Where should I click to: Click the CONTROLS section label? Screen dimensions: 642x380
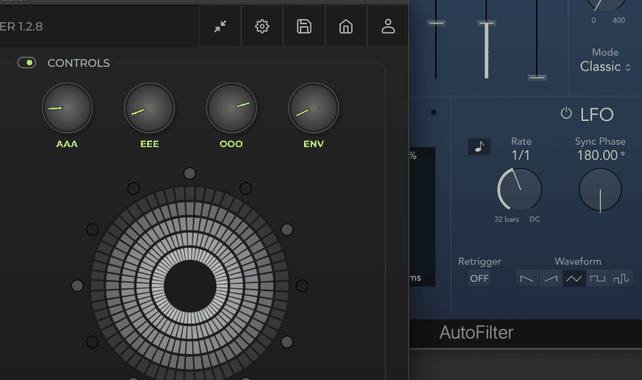tap(79, 63)
